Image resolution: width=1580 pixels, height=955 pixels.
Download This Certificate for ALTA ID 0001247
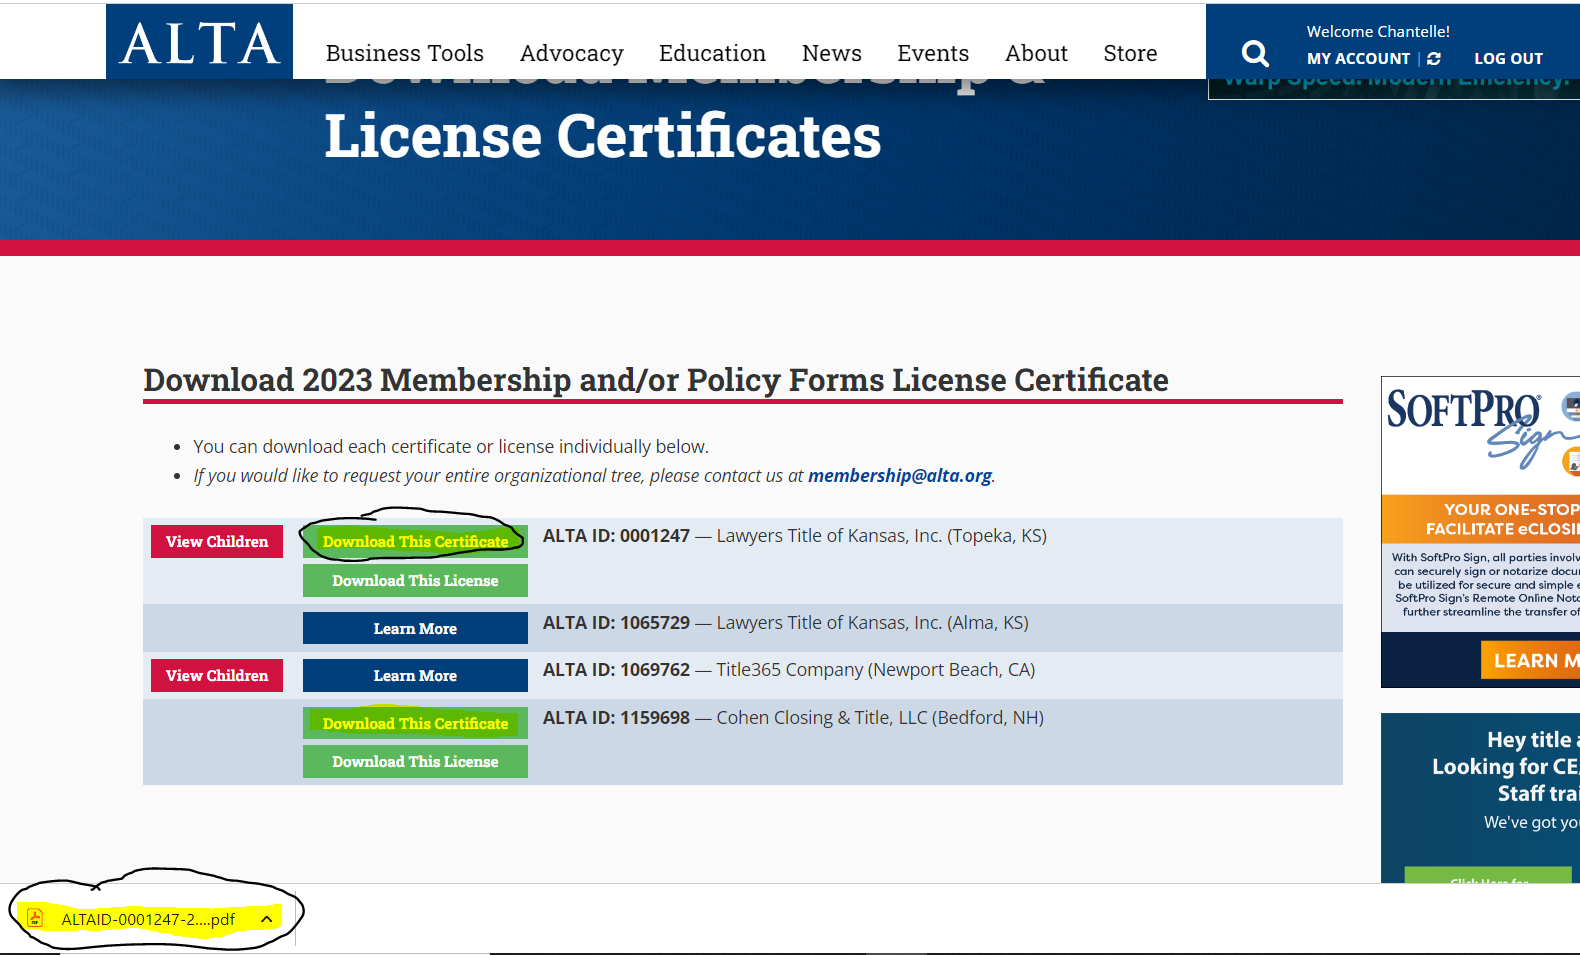click(x=415, y=542)
